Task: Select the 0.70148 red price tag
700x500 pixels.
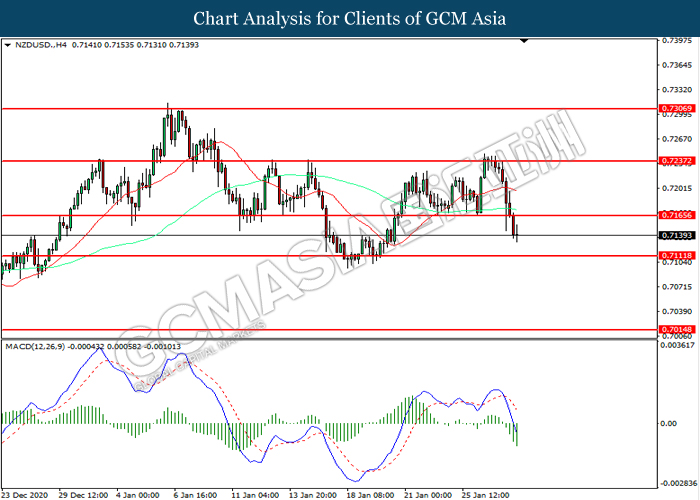Action: [674, 329]
